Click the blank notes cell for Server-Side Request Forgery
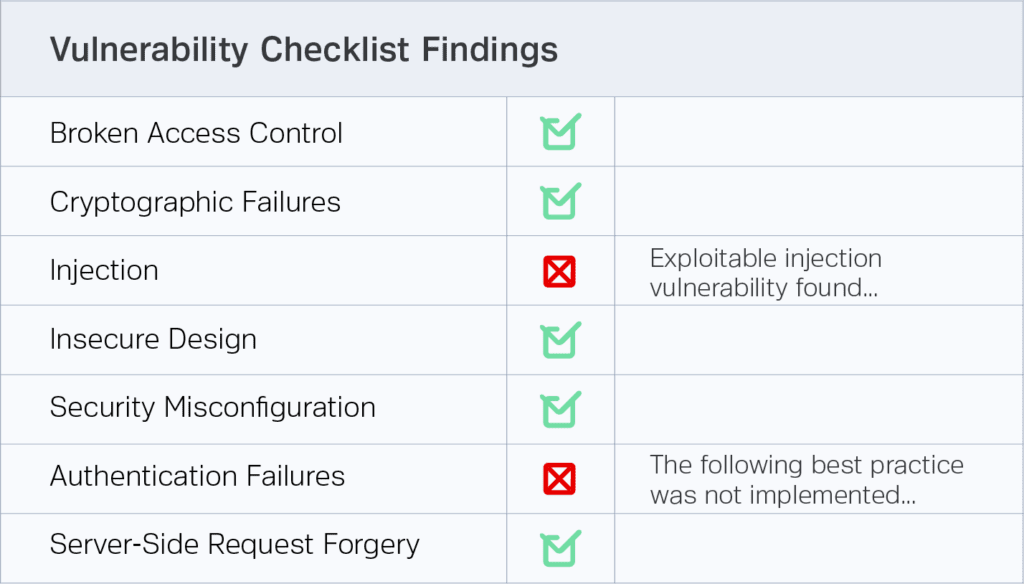 817,547
